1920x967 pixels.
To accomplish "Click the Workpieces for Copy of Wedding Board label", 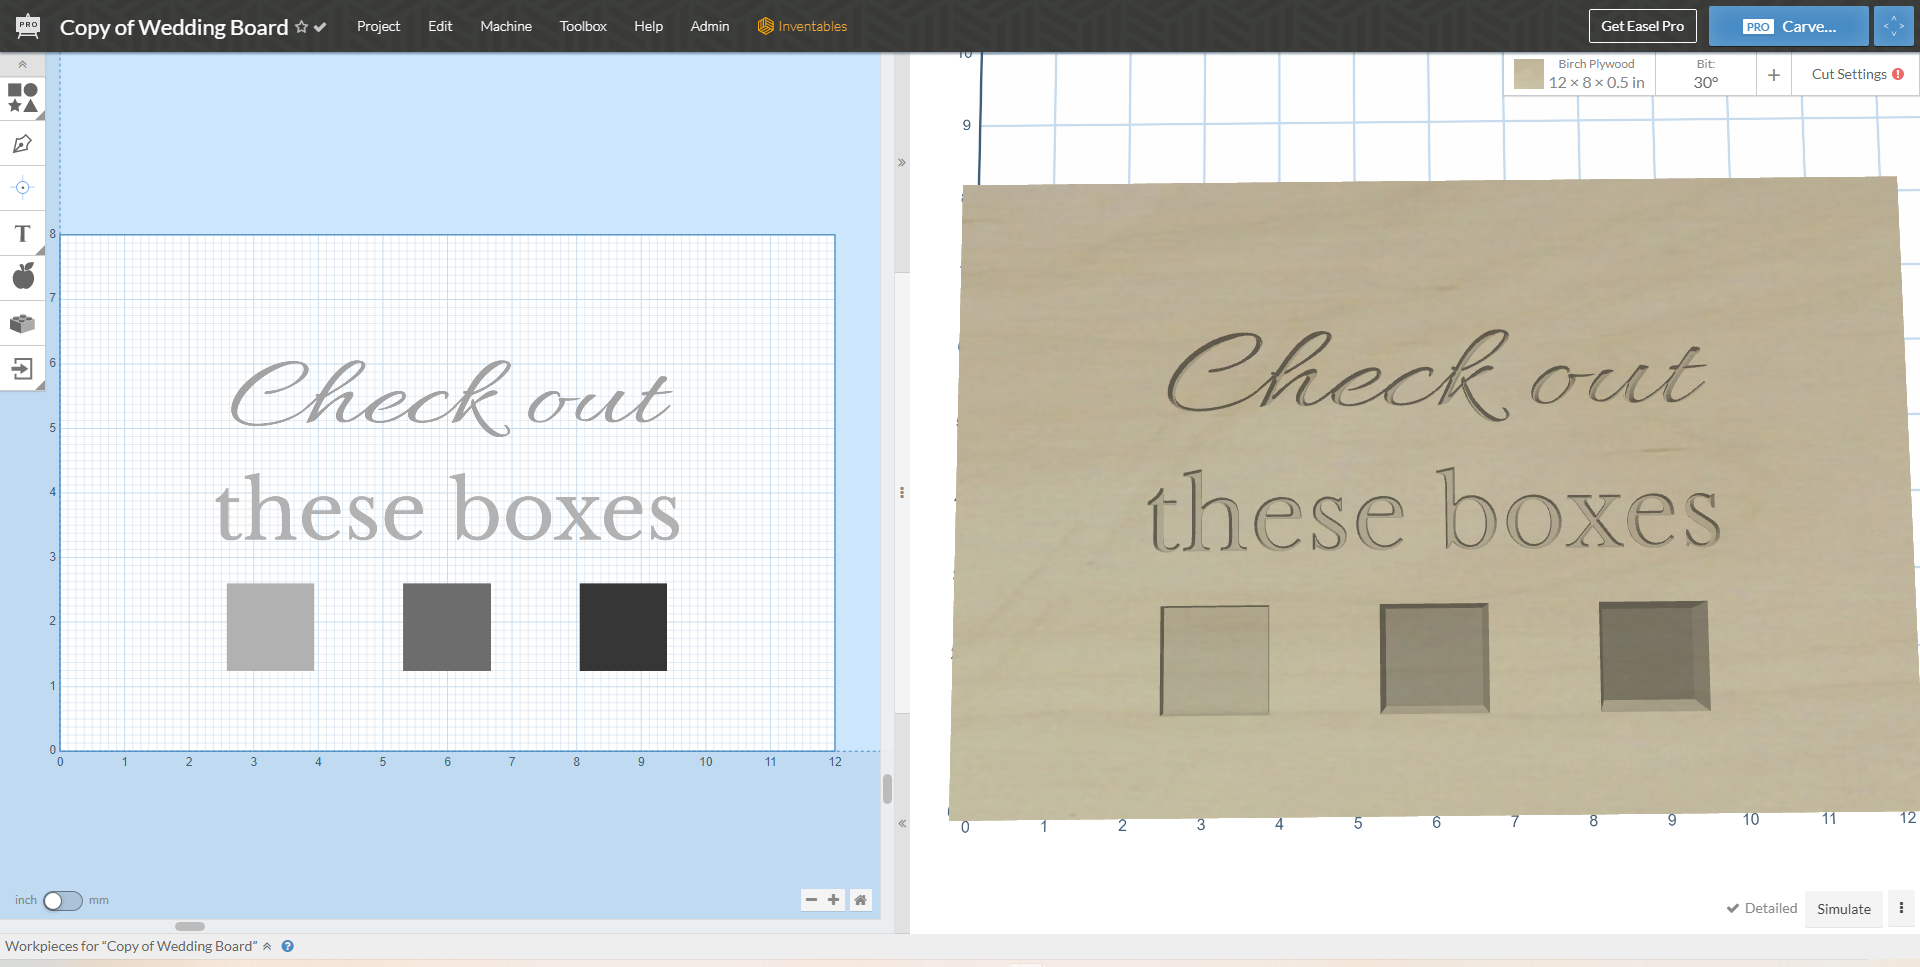I will pos(131,946).
